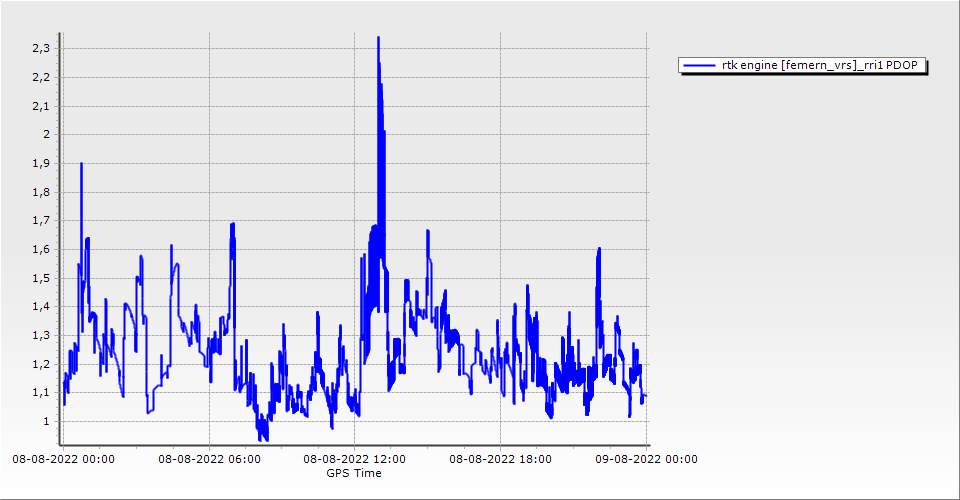Click the early PDOP spike reaching 1,9

tap(81, 165)
